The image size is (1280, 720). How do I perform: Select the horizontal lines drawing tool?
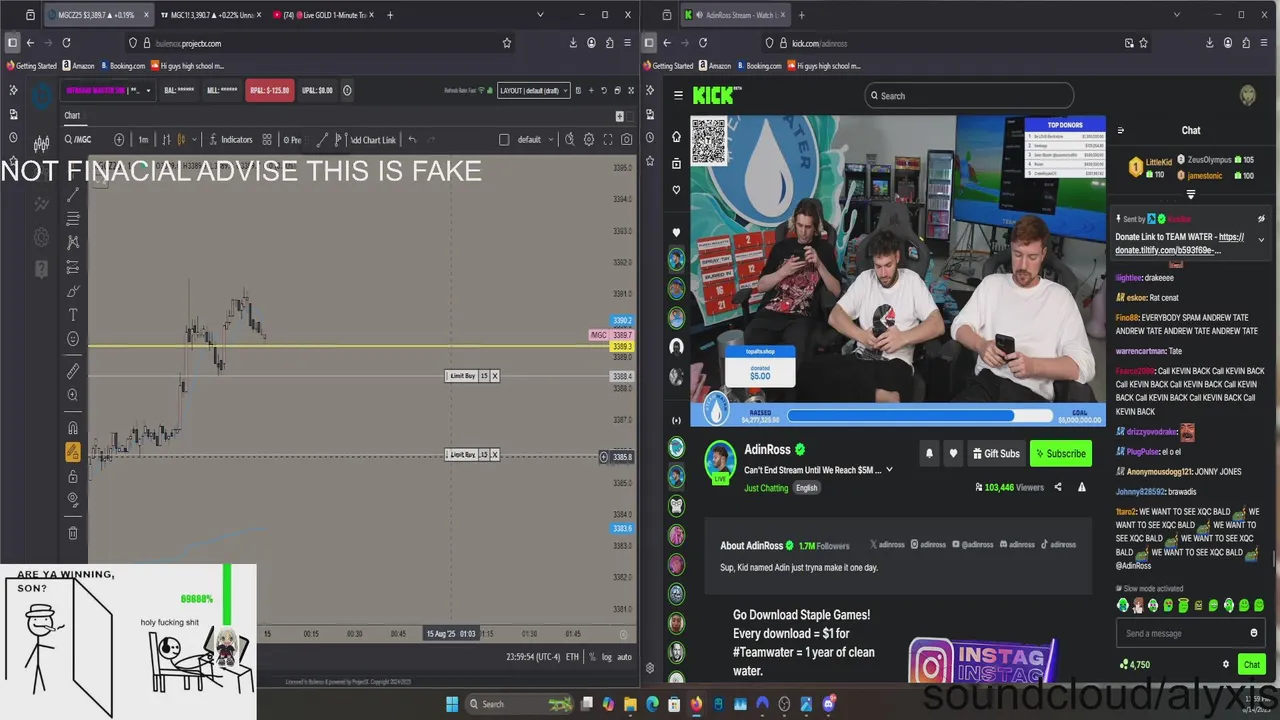[x=73, y=218]
